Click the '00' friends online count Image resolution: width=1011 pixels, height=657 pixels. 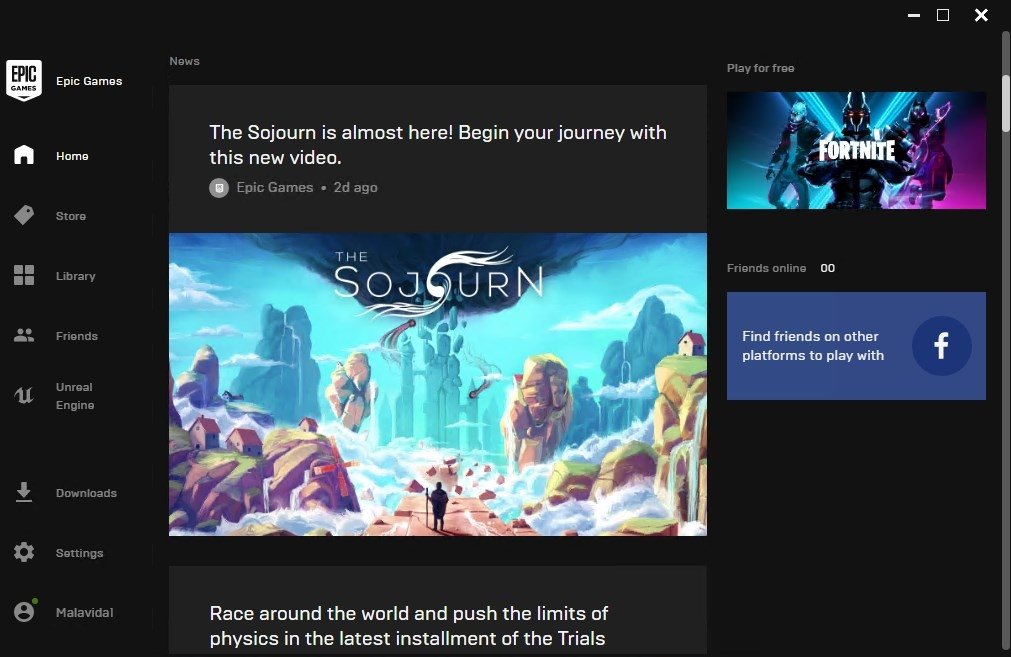827,268
